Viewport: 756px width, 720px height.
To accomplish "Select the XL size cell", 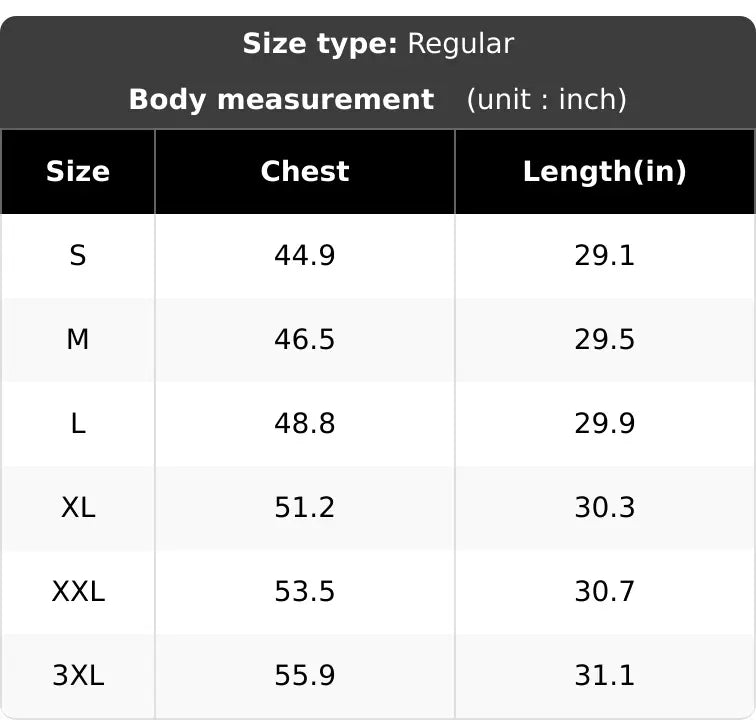I will coord(78,507).
